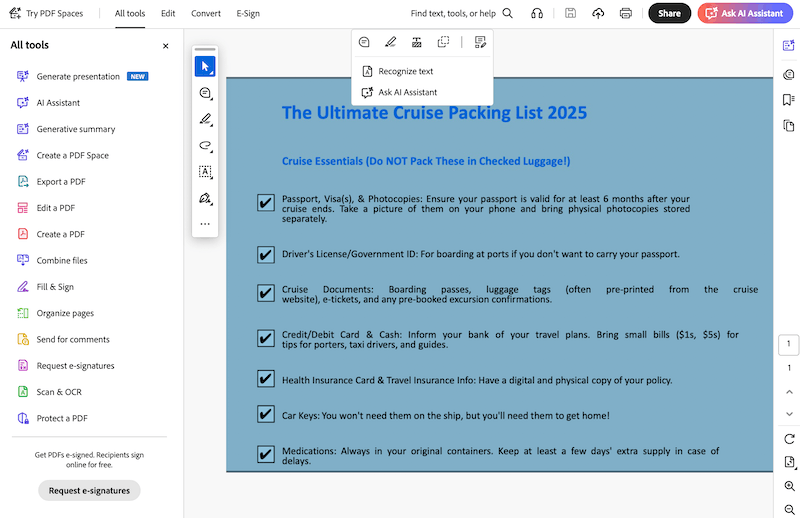Open Scan & OCR tool
Screen dimensions: 800x518
49,392
